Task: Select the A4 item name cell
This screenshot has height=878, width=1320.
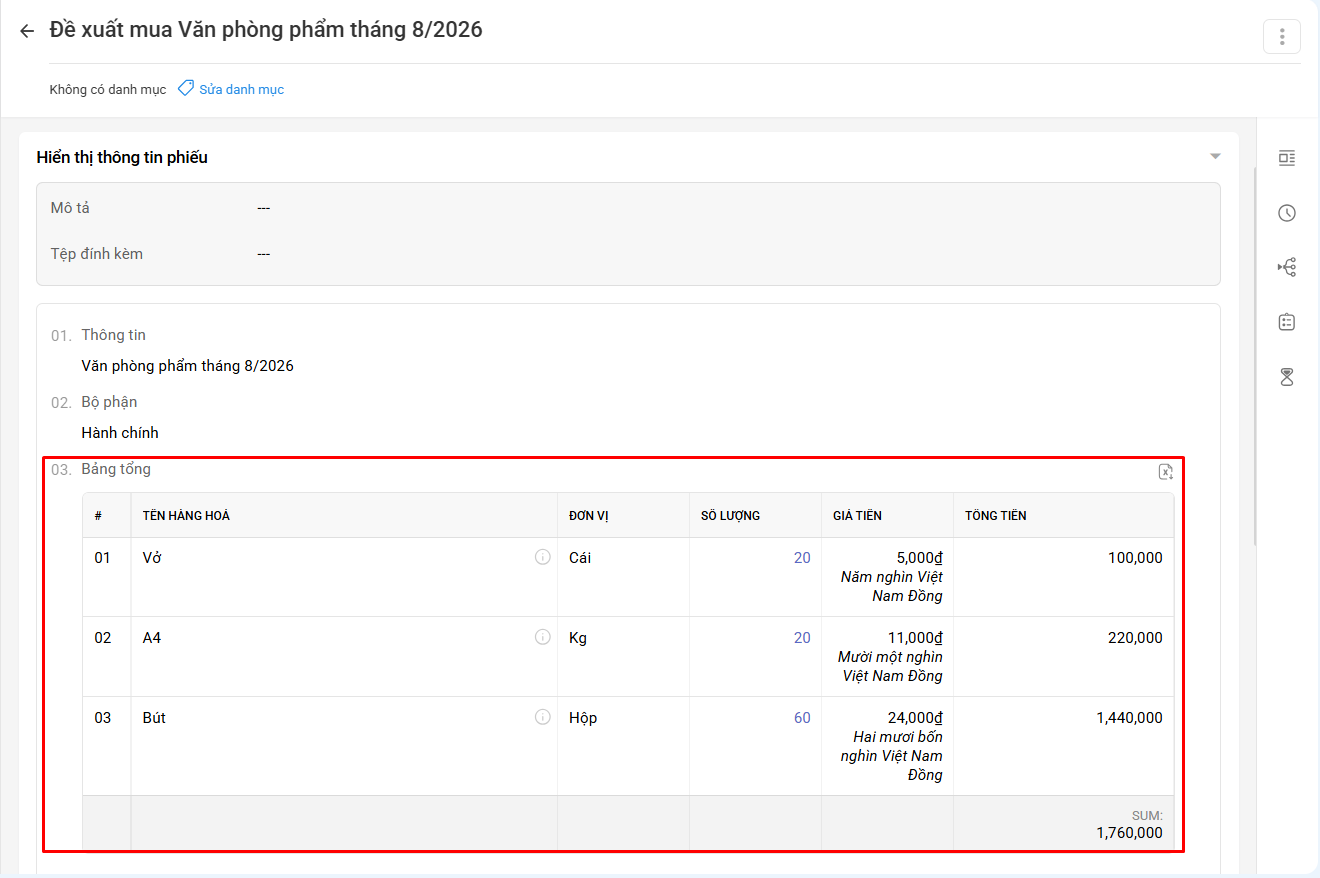Action: click(344, 657)
